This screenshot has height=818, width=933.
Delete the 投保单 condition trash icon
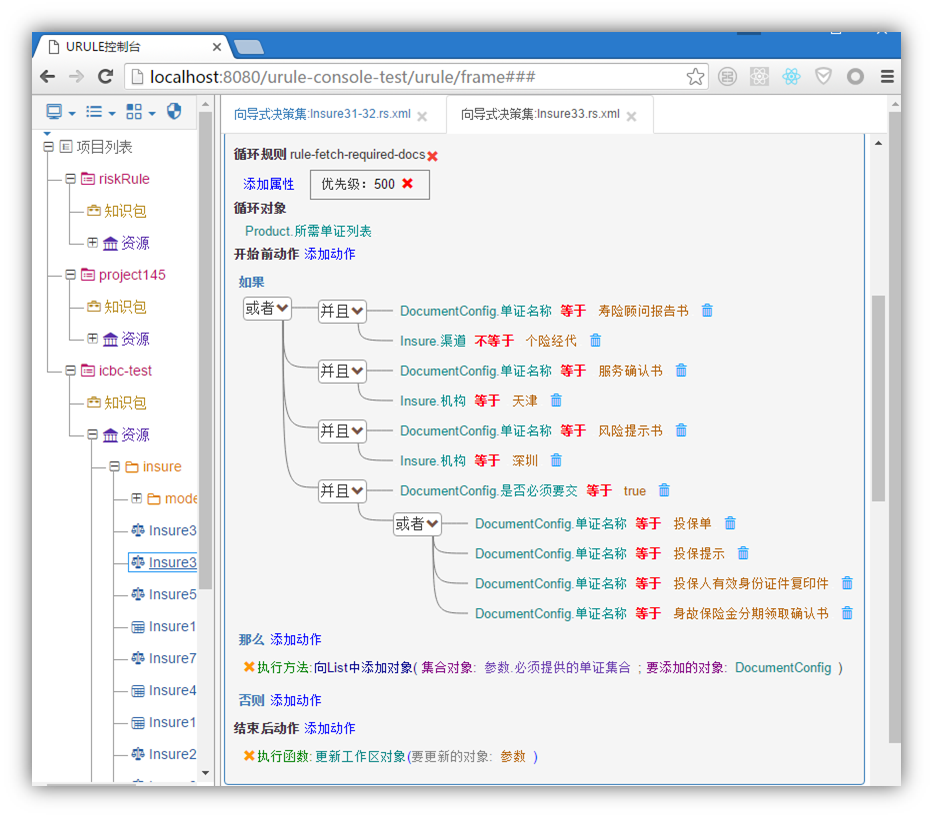point(730,523)
